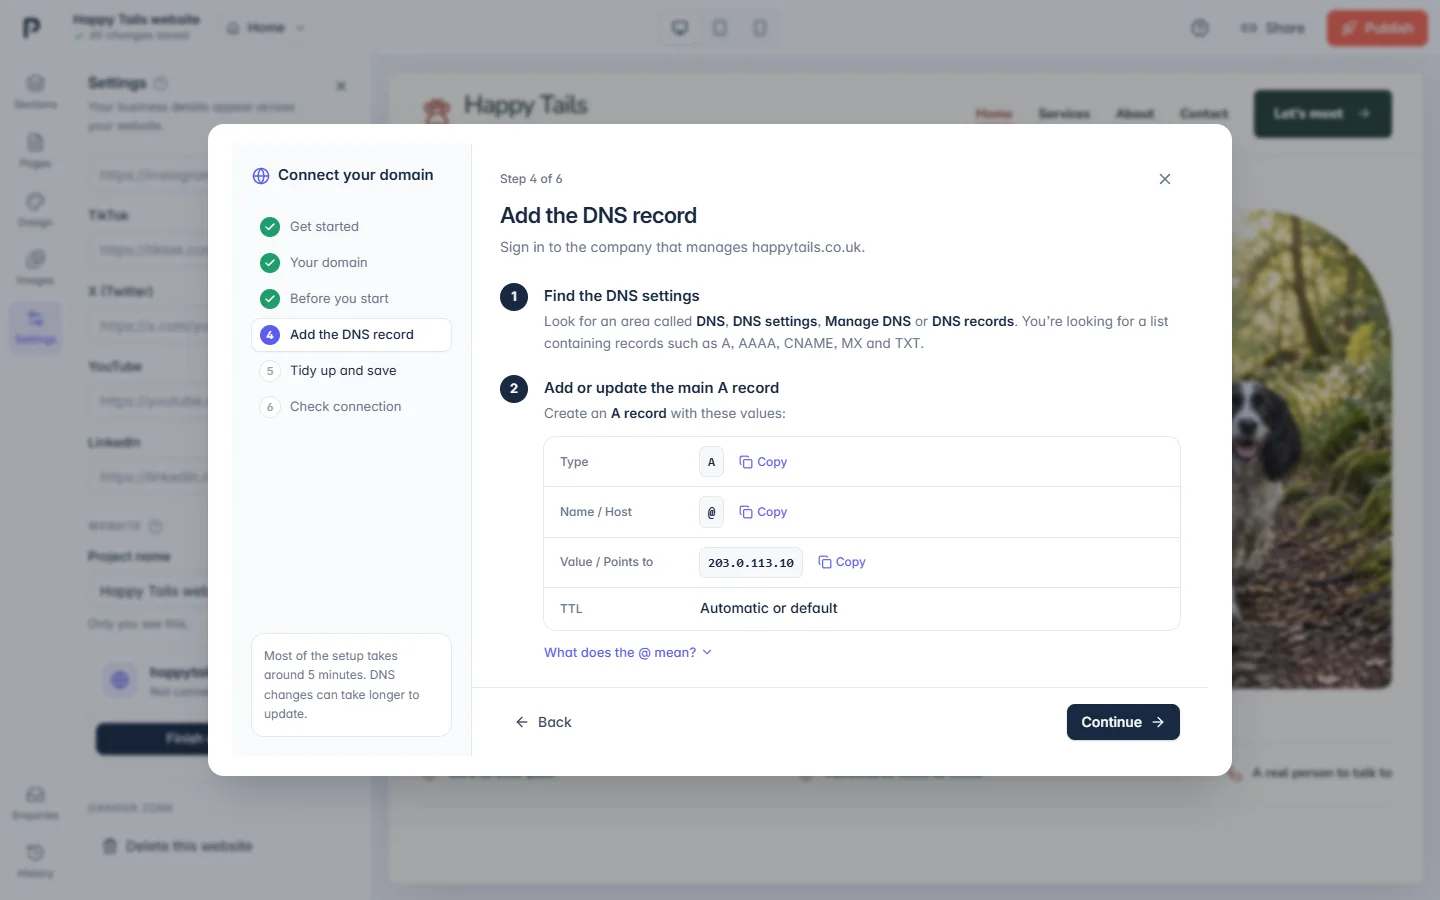Viewport: 1440px width, 900px height.
Task: Go Back to the previous step
Action: pyautogui.click(x=544, y=722)
